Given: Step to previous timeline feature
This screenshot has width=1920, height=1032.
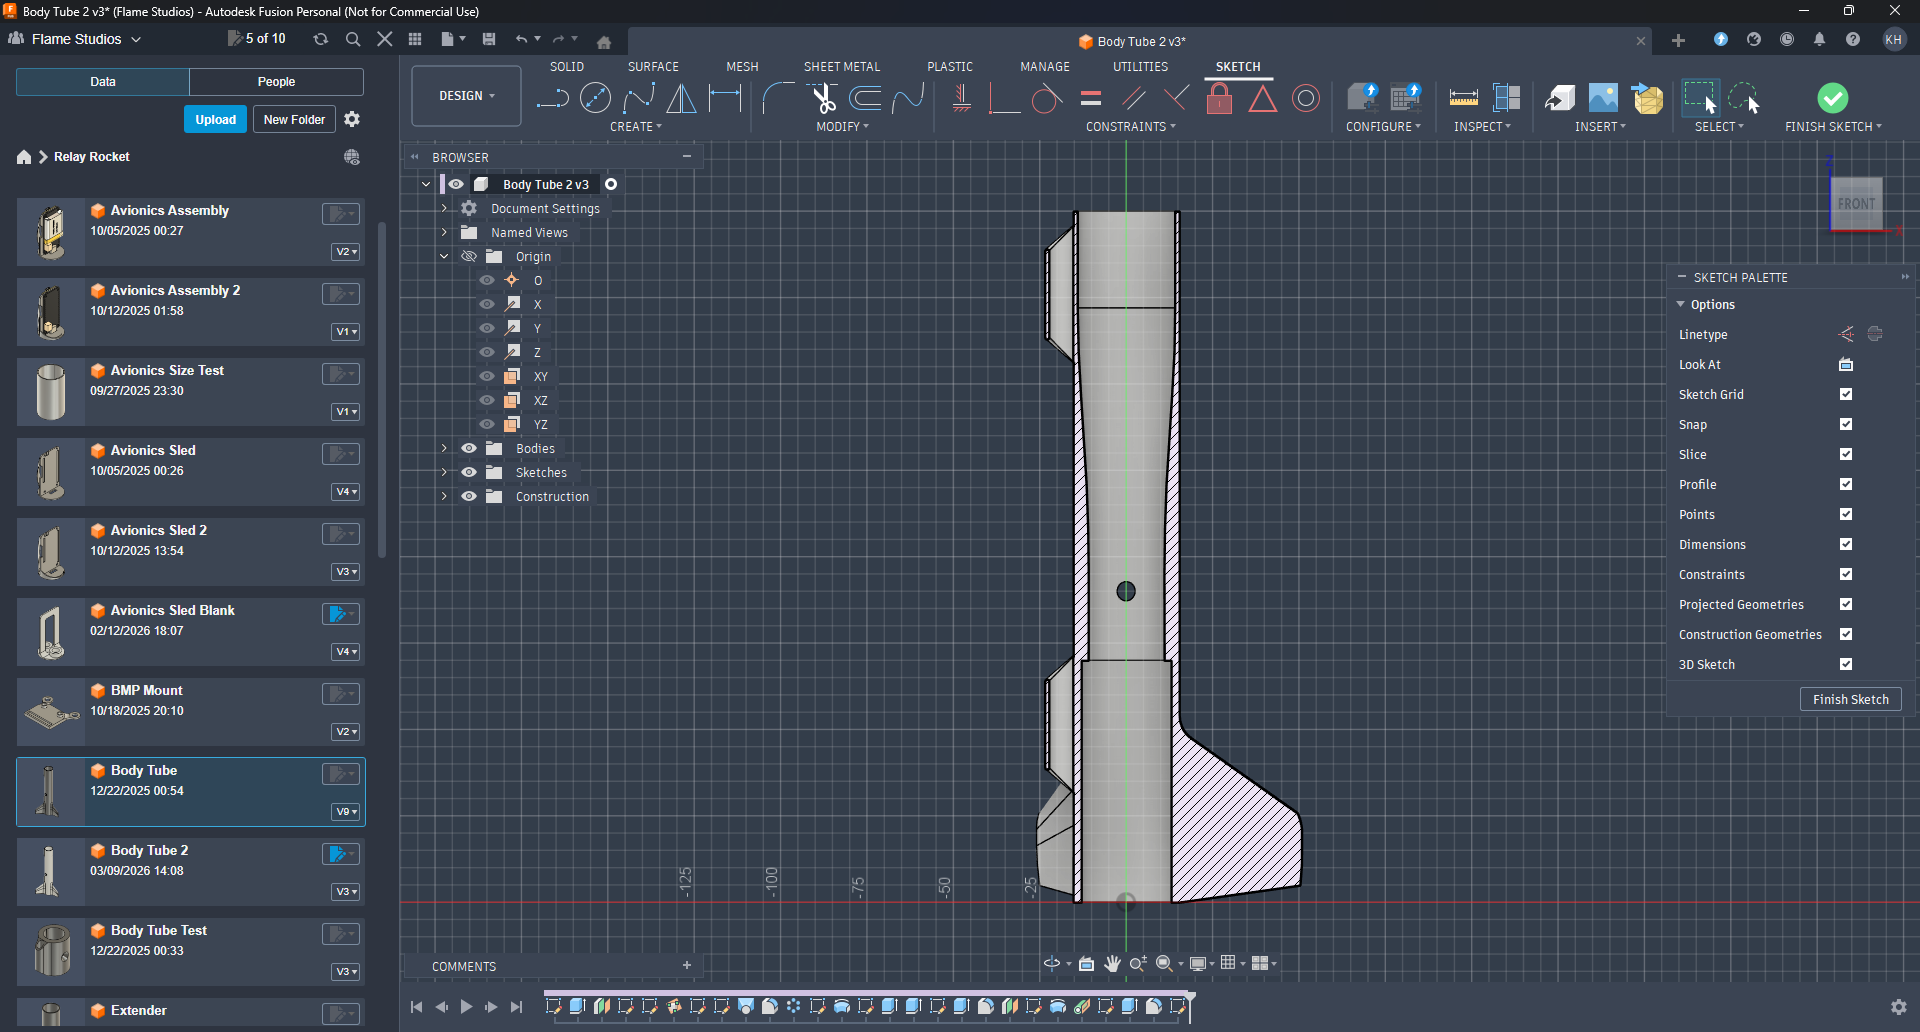Looking at the screenshot, I should tap(441, 1007).
